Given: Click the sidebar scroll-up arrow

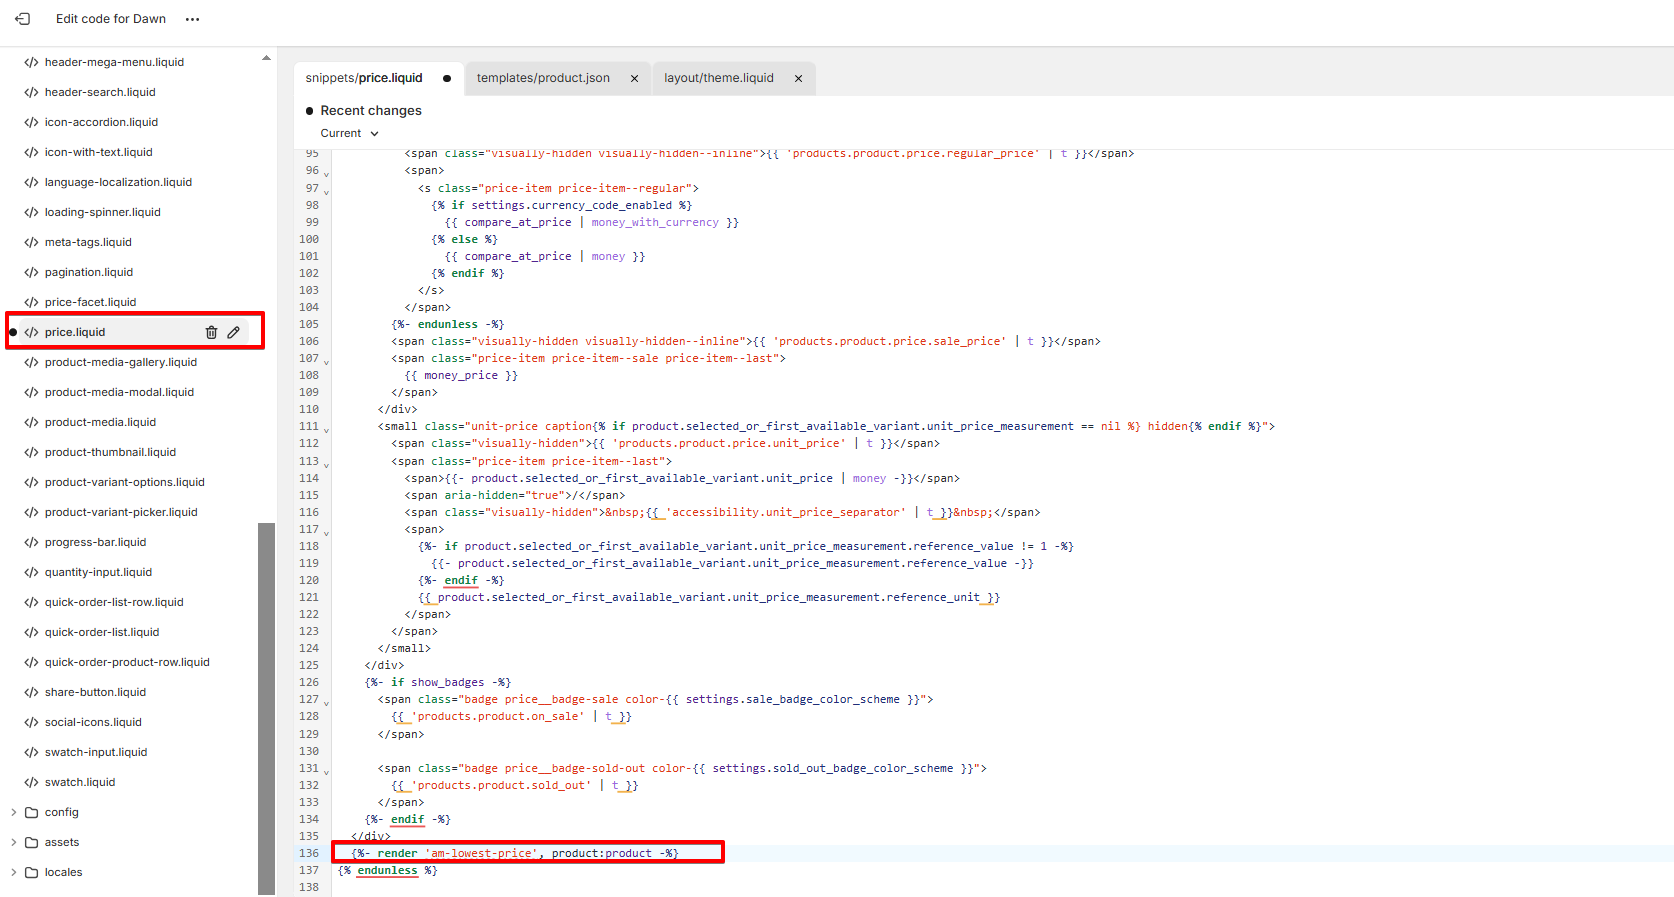Looking at the screenshot, I should (x=266, y=58).
